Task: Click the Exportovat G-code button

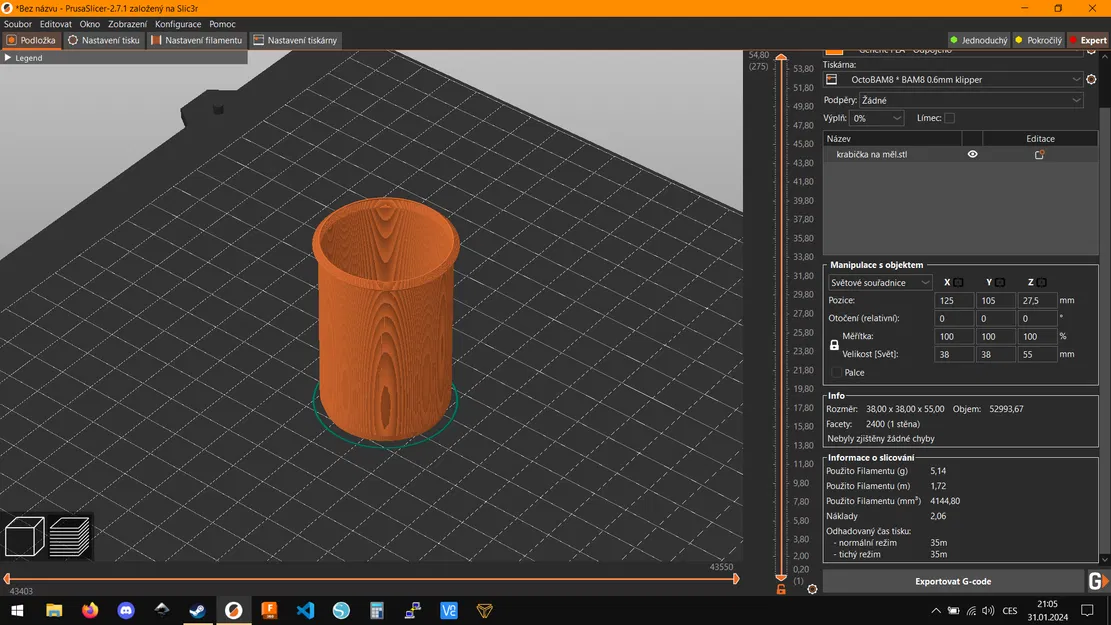Action: pyautogui.click(x=953, y=581)
